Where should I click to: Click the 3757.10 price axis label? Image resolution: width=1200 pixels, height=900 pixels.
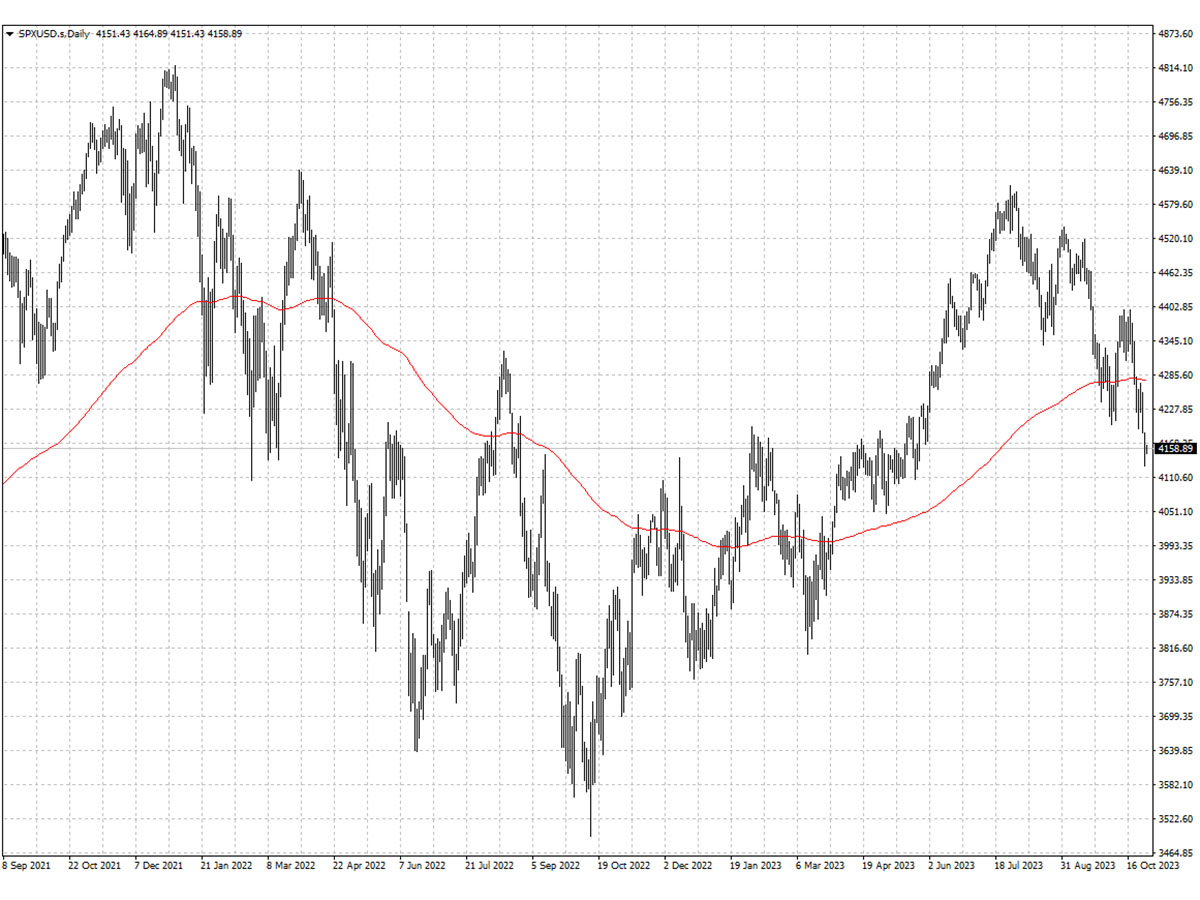1175,682
